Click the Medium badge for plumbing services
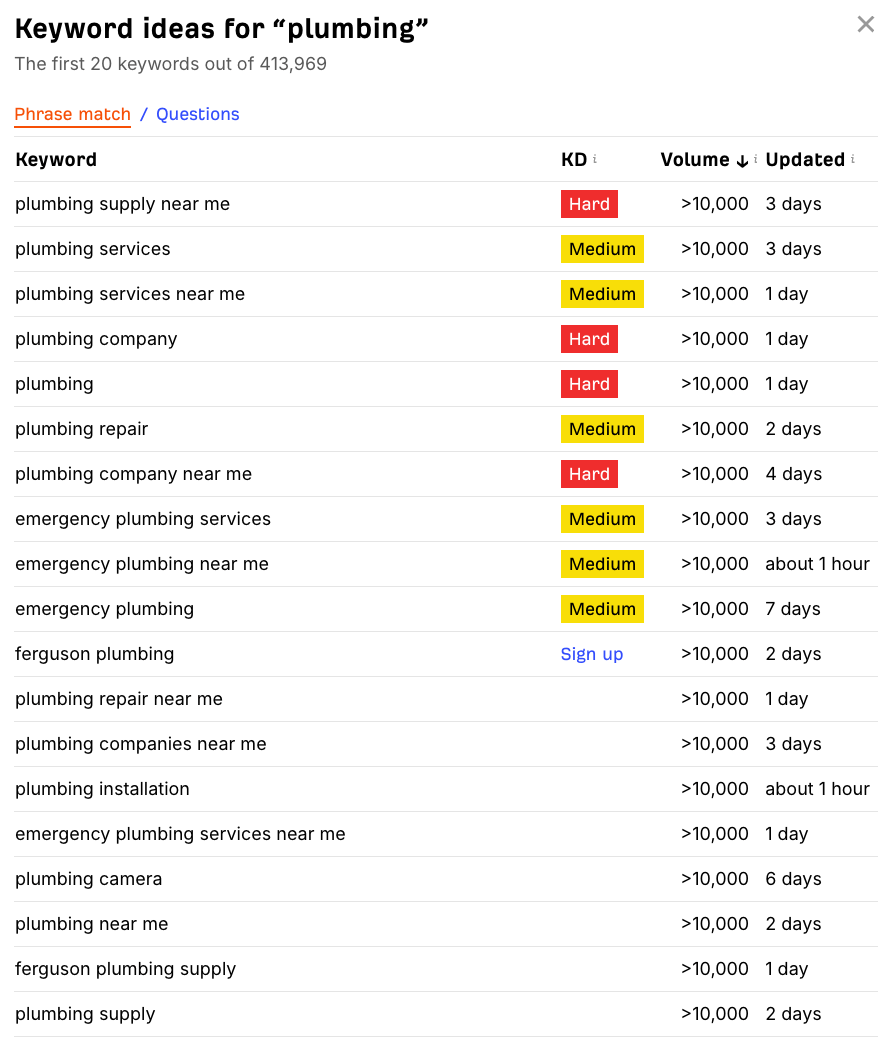 (602, 248)
